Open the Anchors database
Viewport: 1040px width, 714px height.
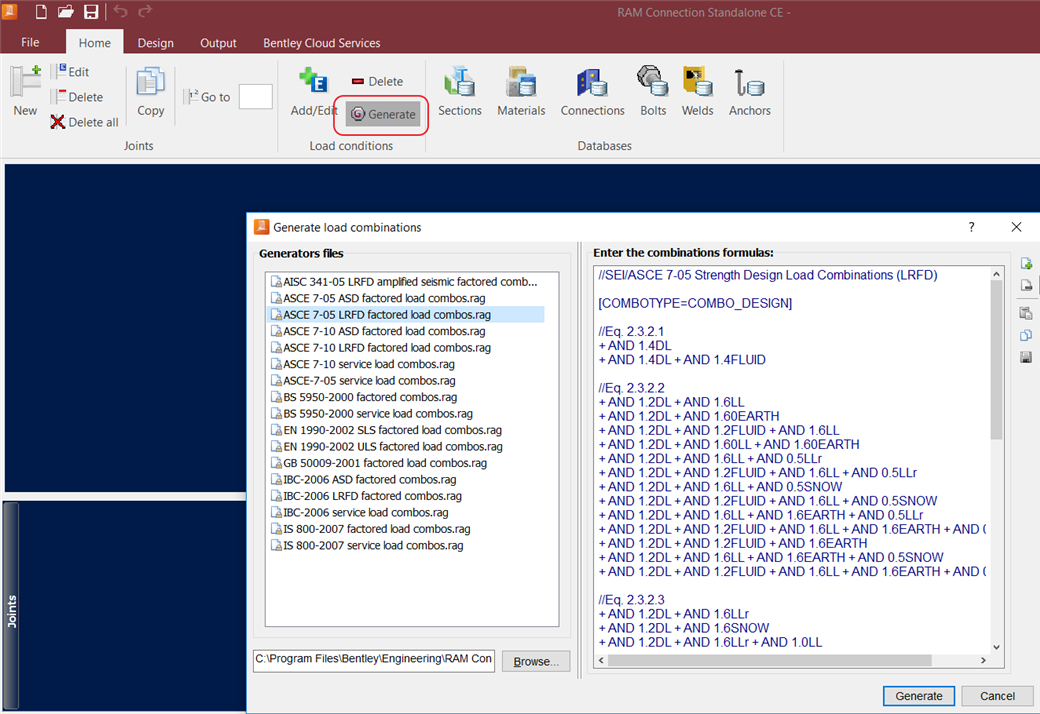pyautogui.click(x=749, y=92)
